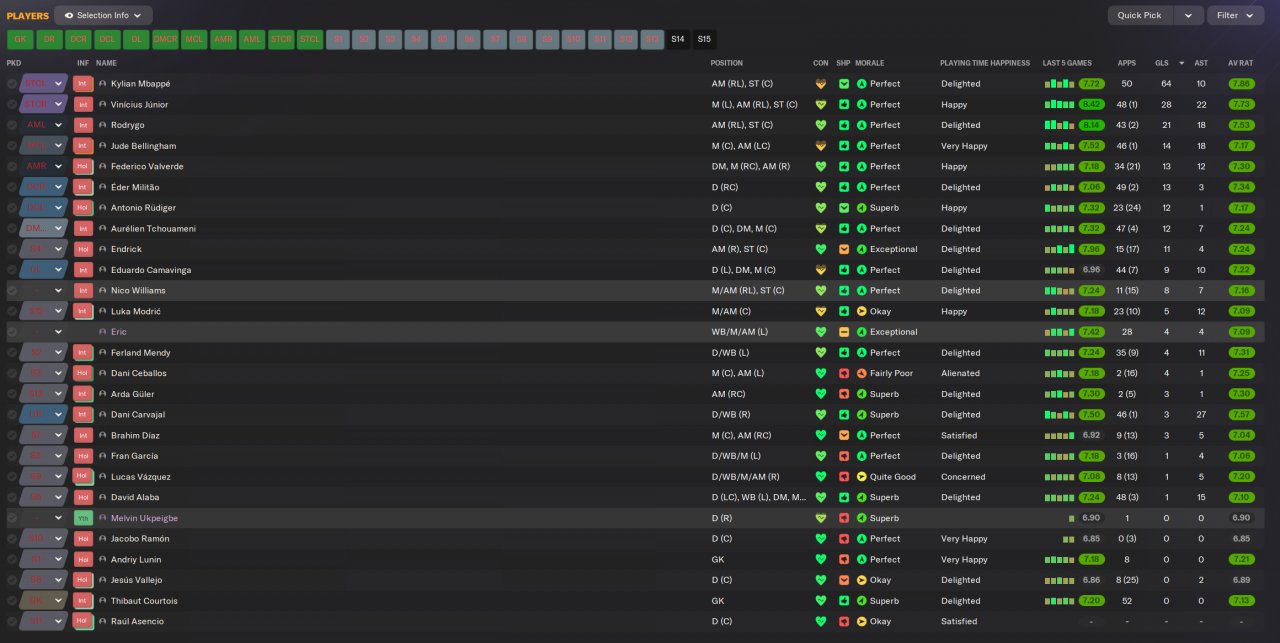Open Kylian Mbappé's player profile
1280x643 pixels.
pyautogui.click(x=141, y=84)
